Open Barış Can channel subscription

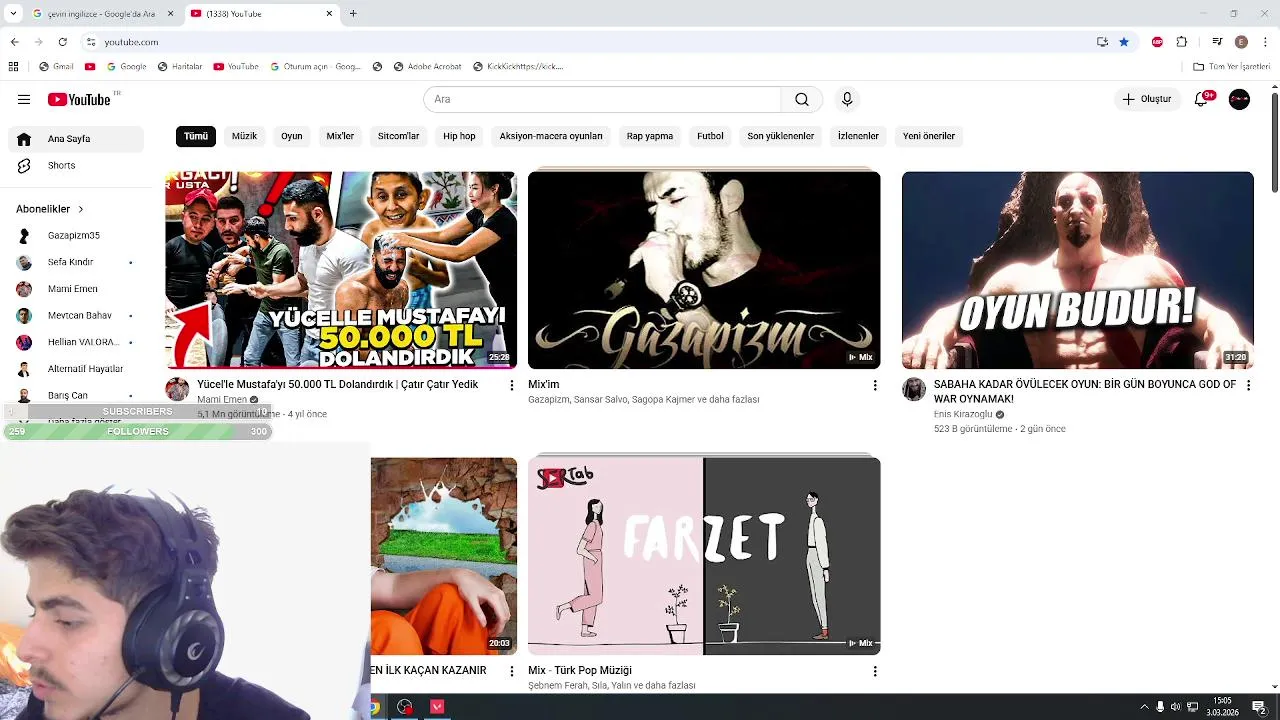pos(76,395)
